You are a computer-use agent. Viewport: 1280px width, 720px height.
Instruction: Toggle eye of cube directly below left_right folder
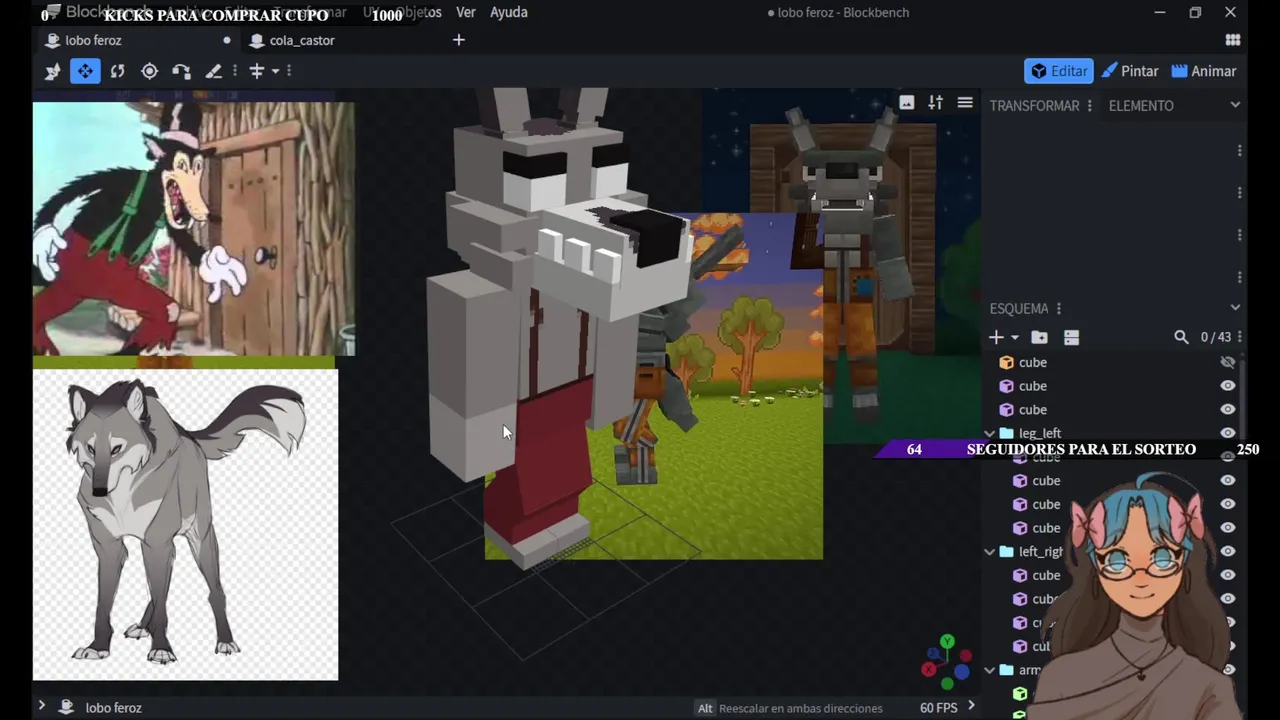click(1228, 575)
